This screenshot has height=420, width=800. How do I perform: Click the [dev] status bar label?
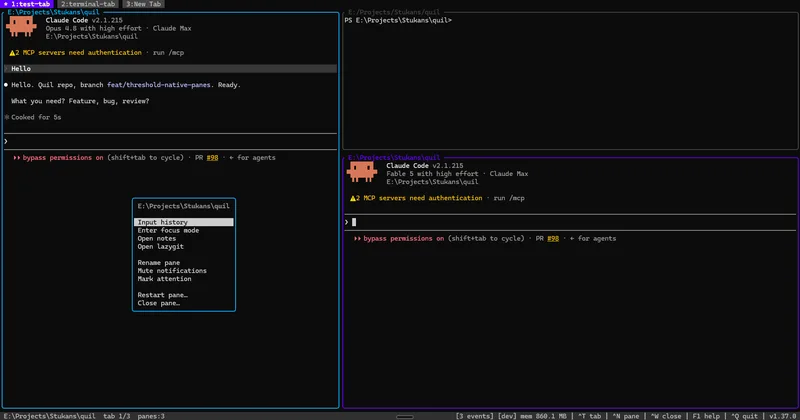[507, 416]
